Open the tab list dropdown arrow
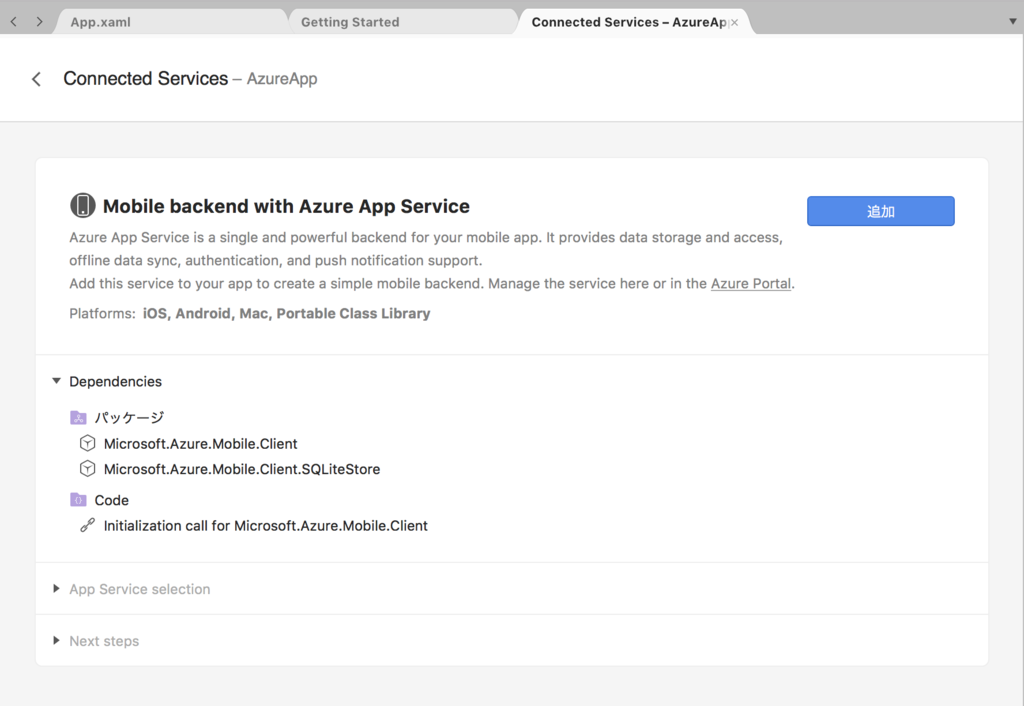The height and width of the screenshot is (706, 1024). click(1013, 22)
